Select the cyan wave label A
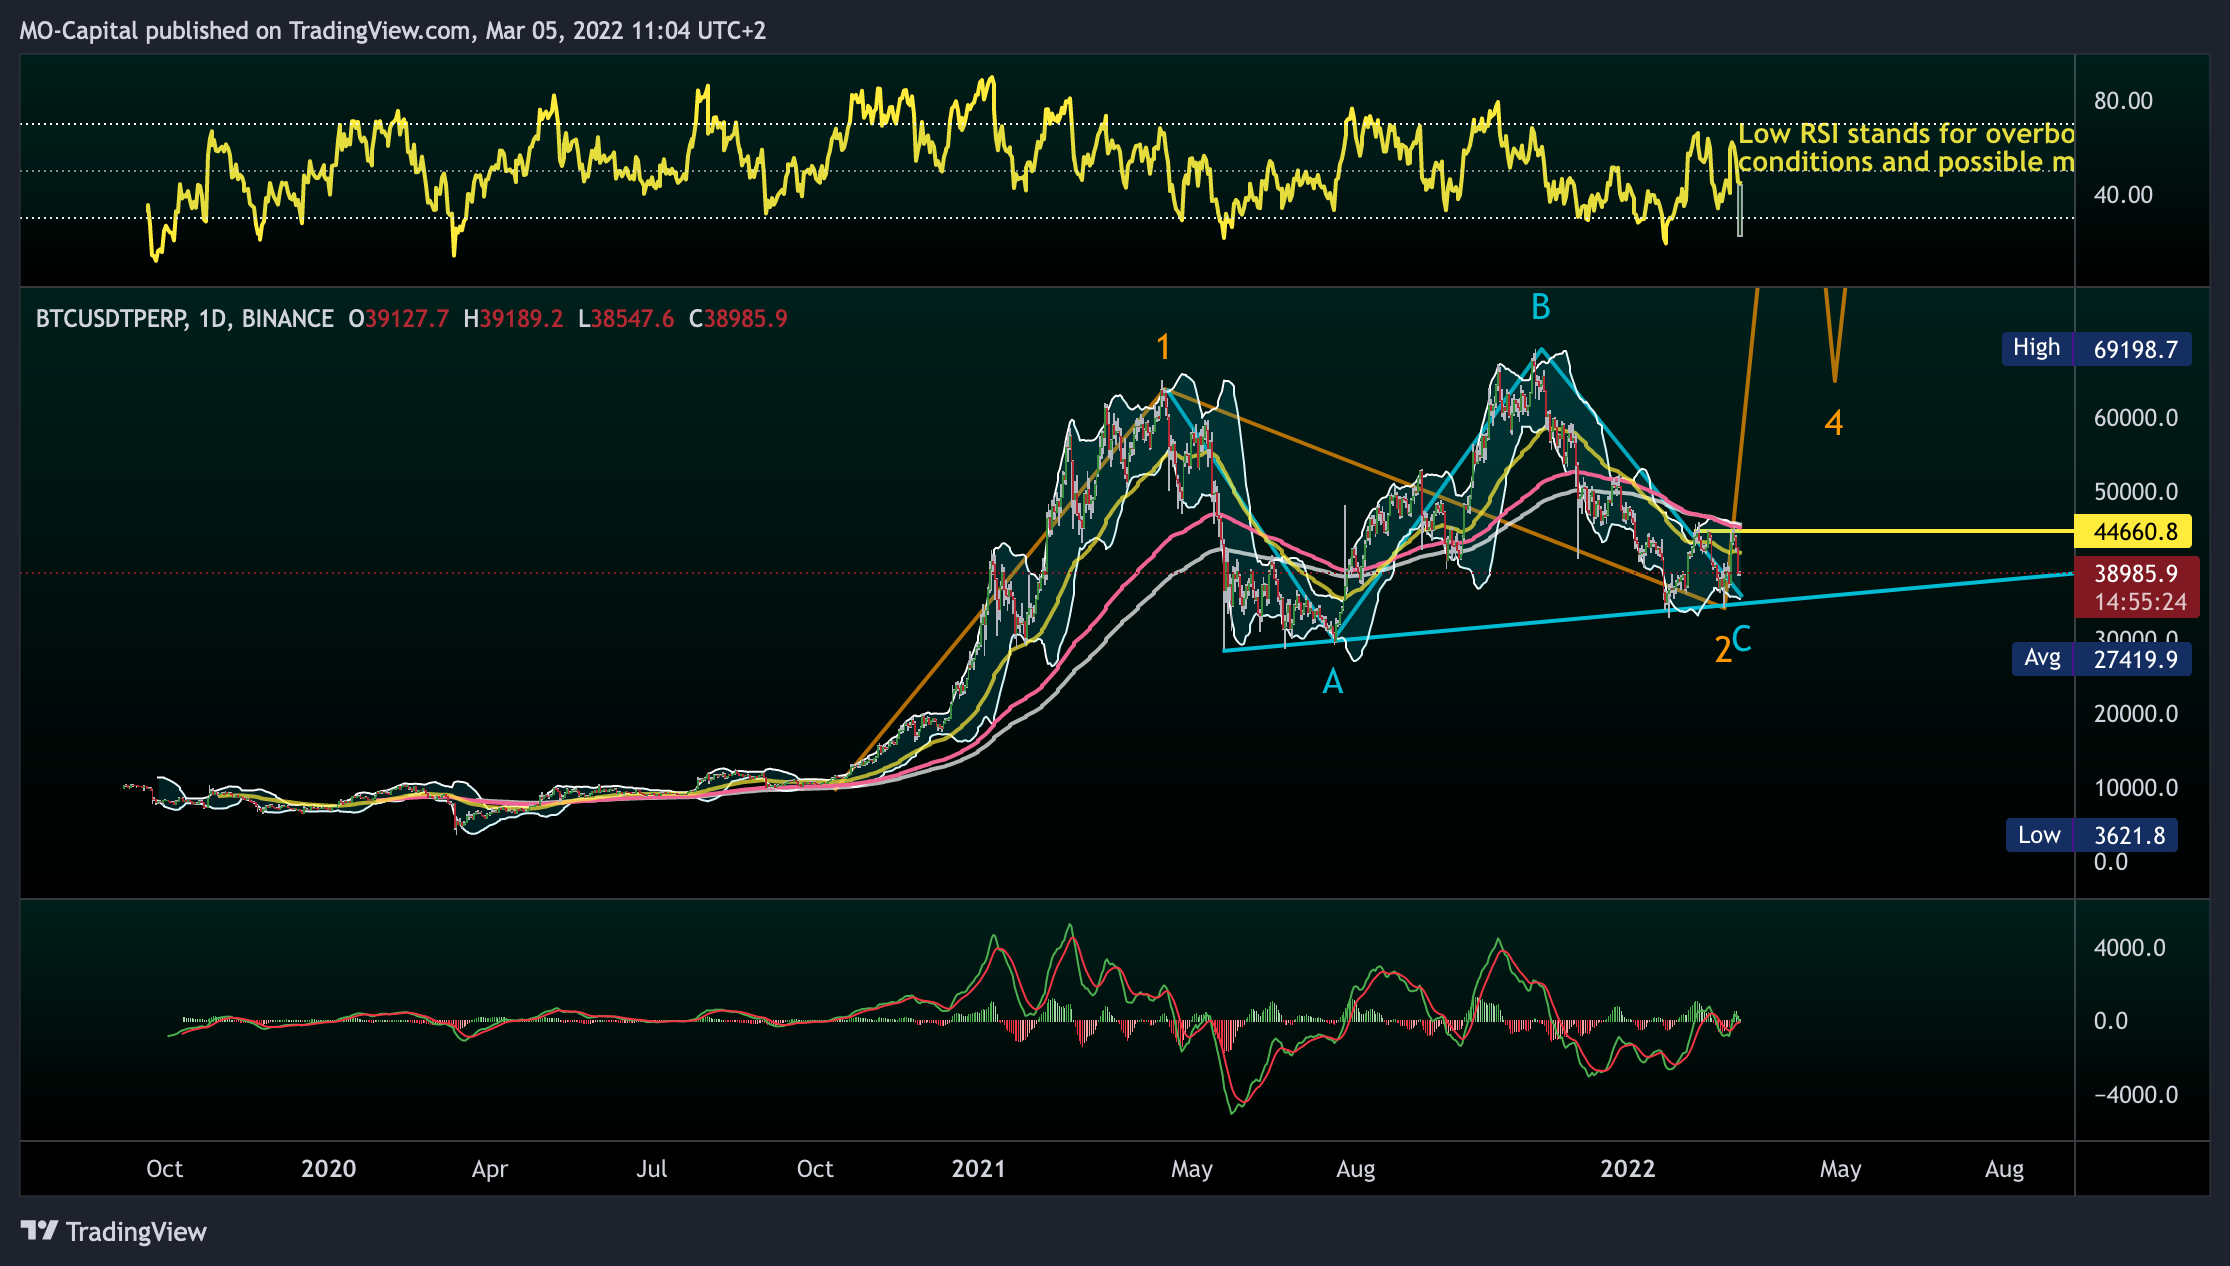2230x1266 pixels. click(1333, 682)
